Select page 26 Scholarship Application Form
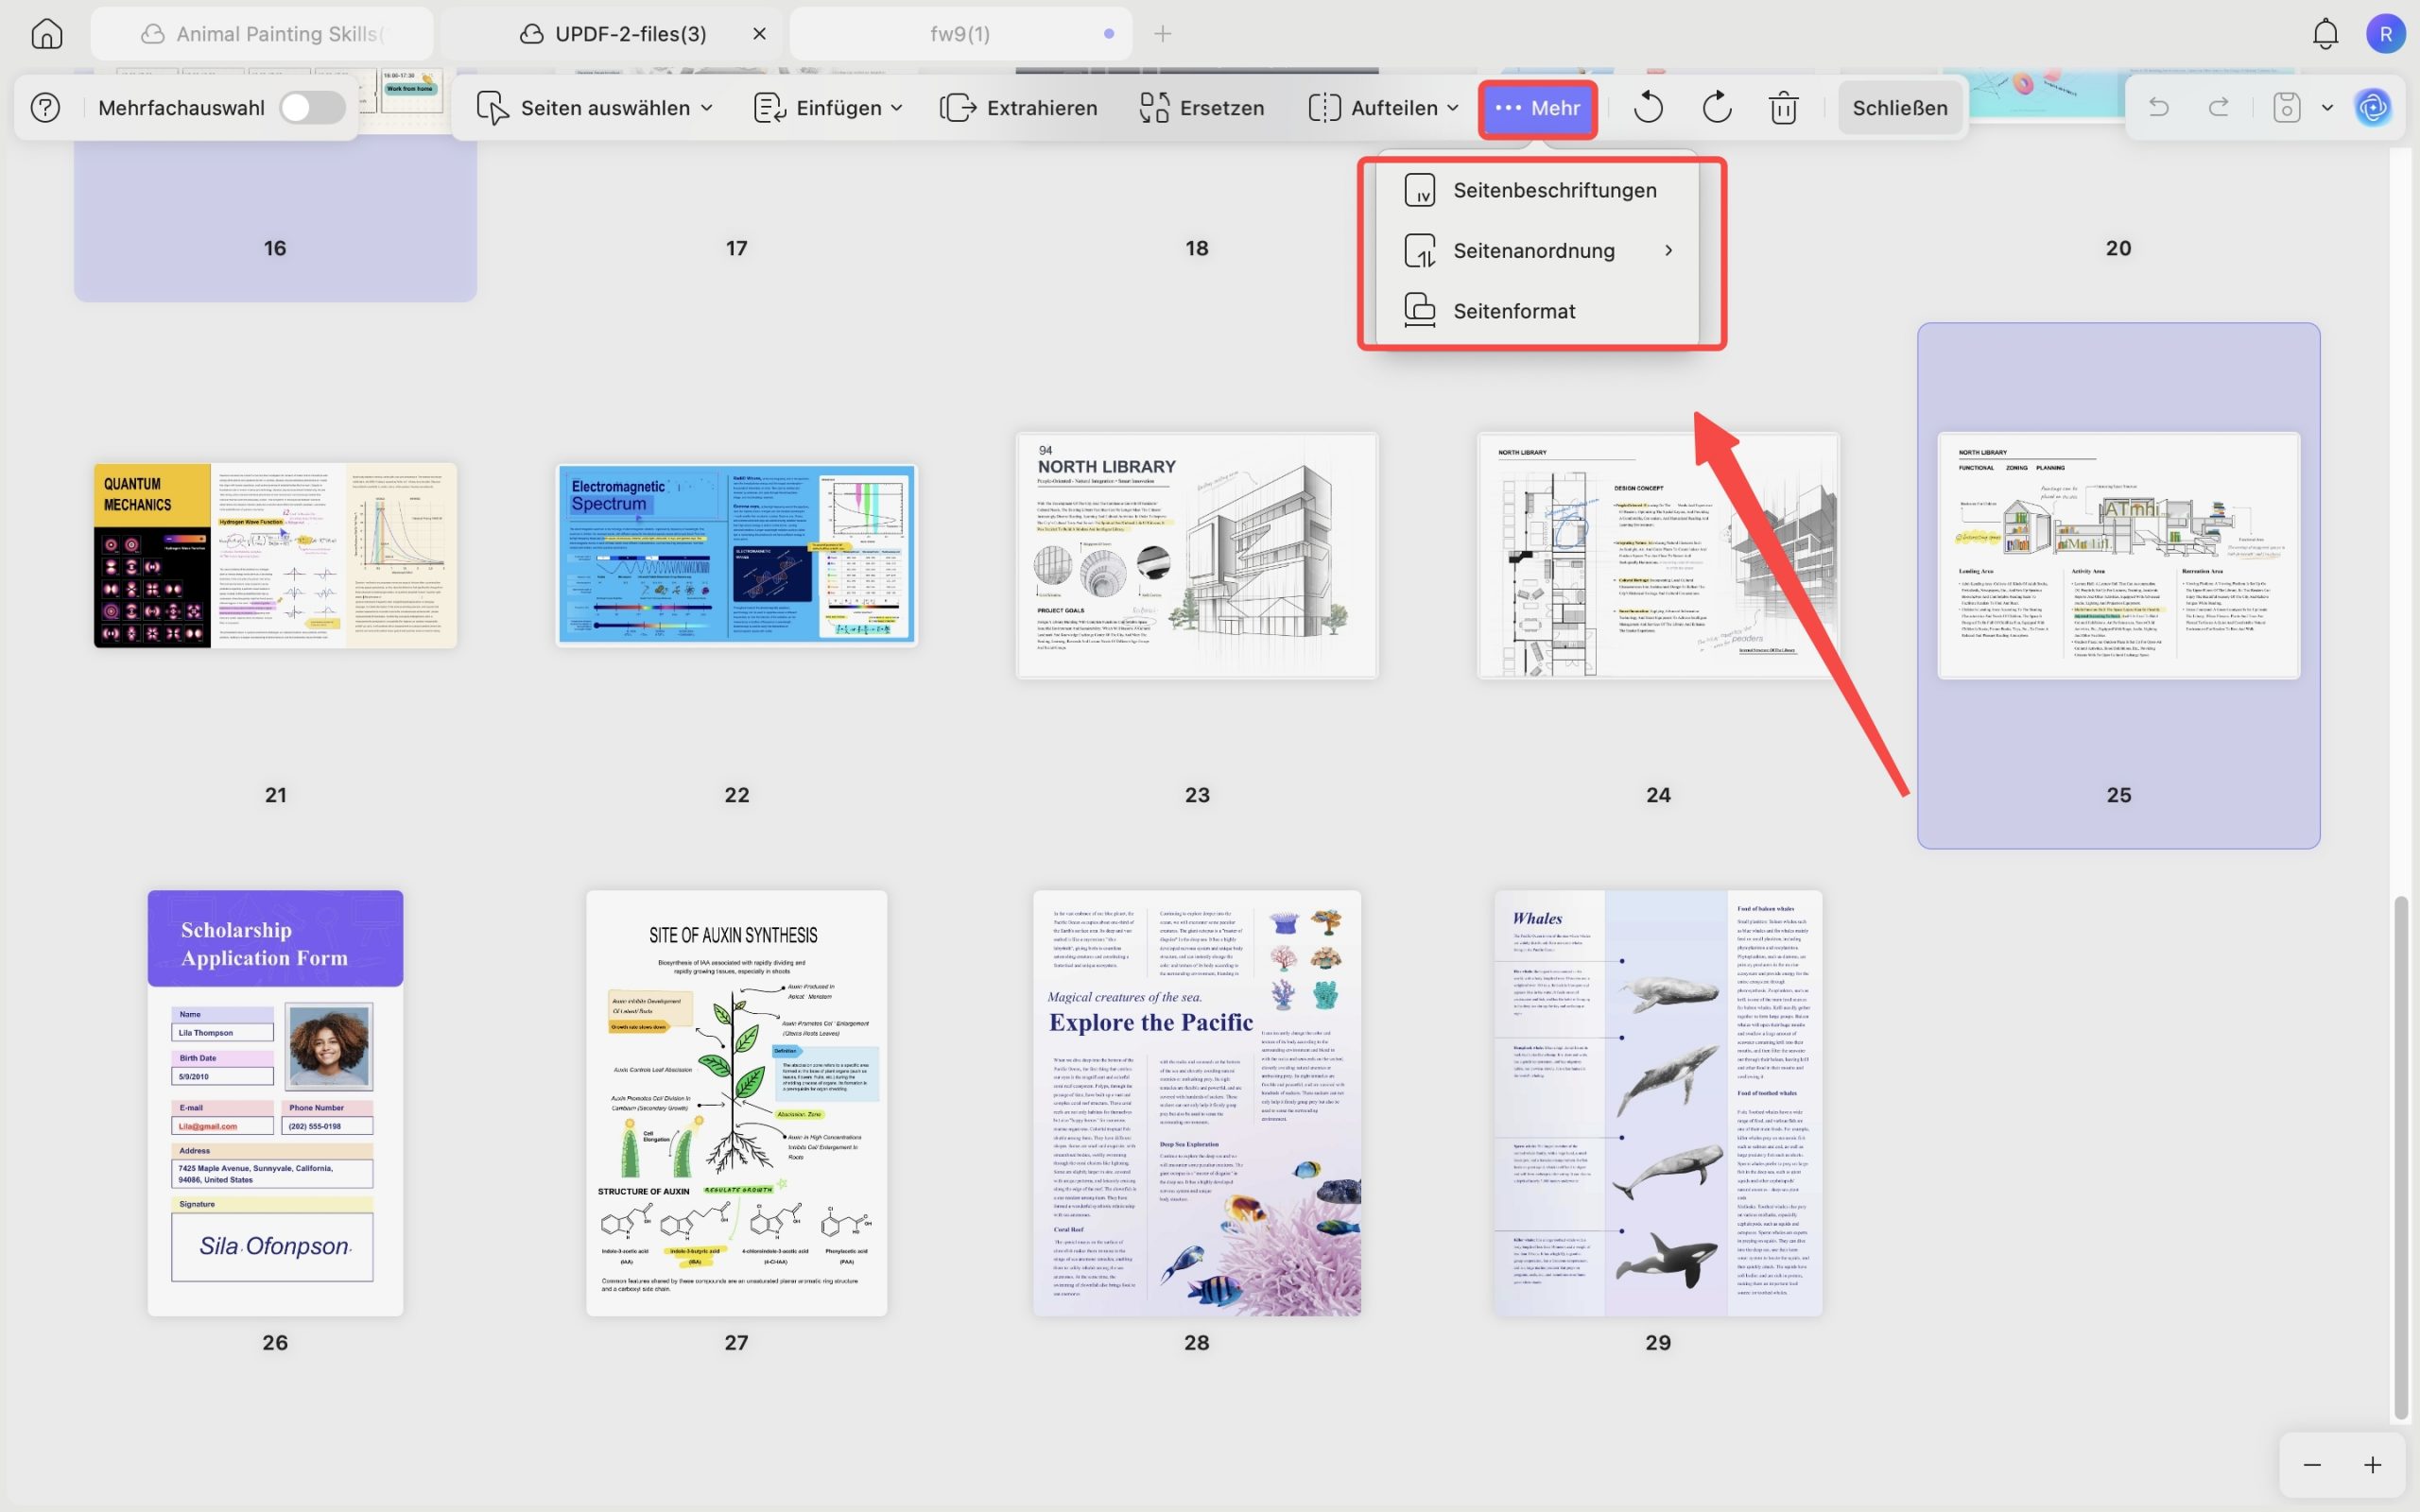Image resolution: width=2420 pixels, height=1512 pixels. (275, 1103)
